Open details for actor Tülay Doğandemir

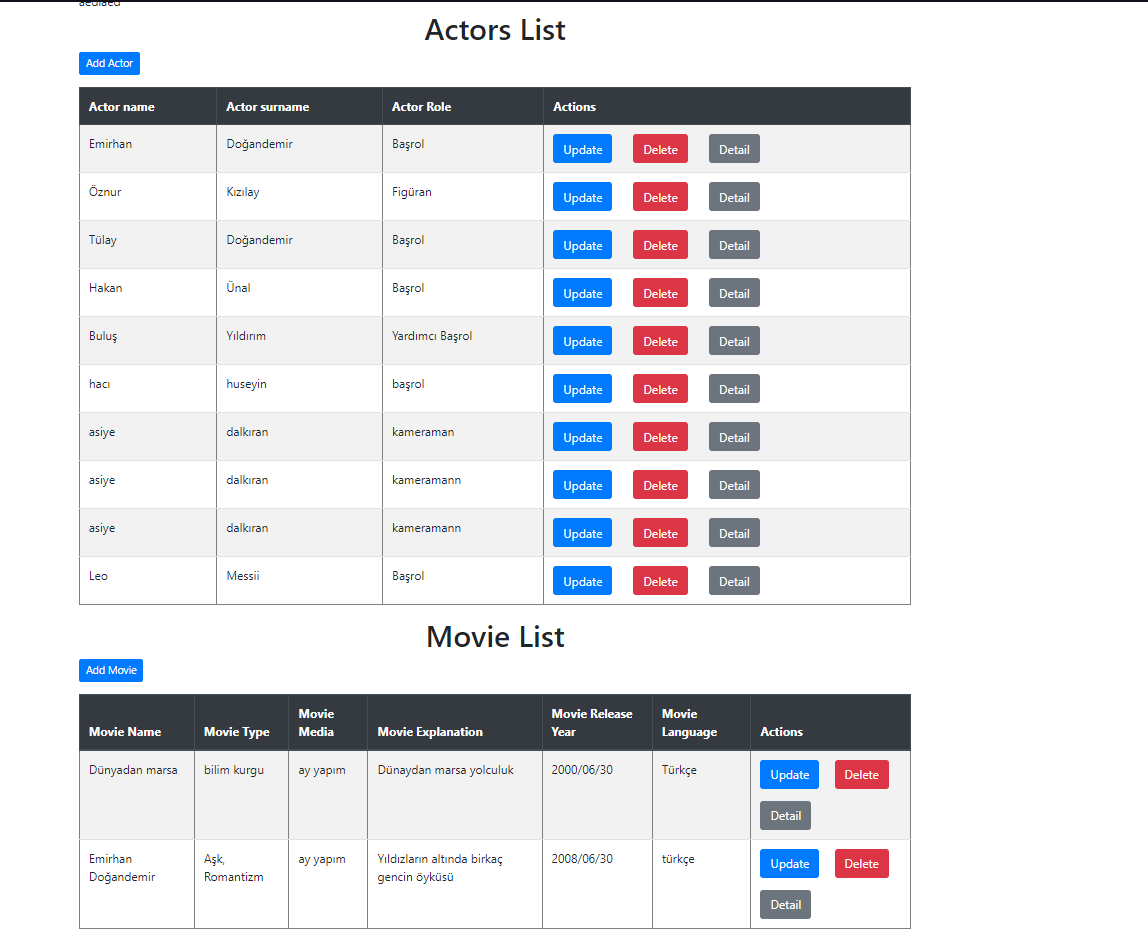pos(734,244)
